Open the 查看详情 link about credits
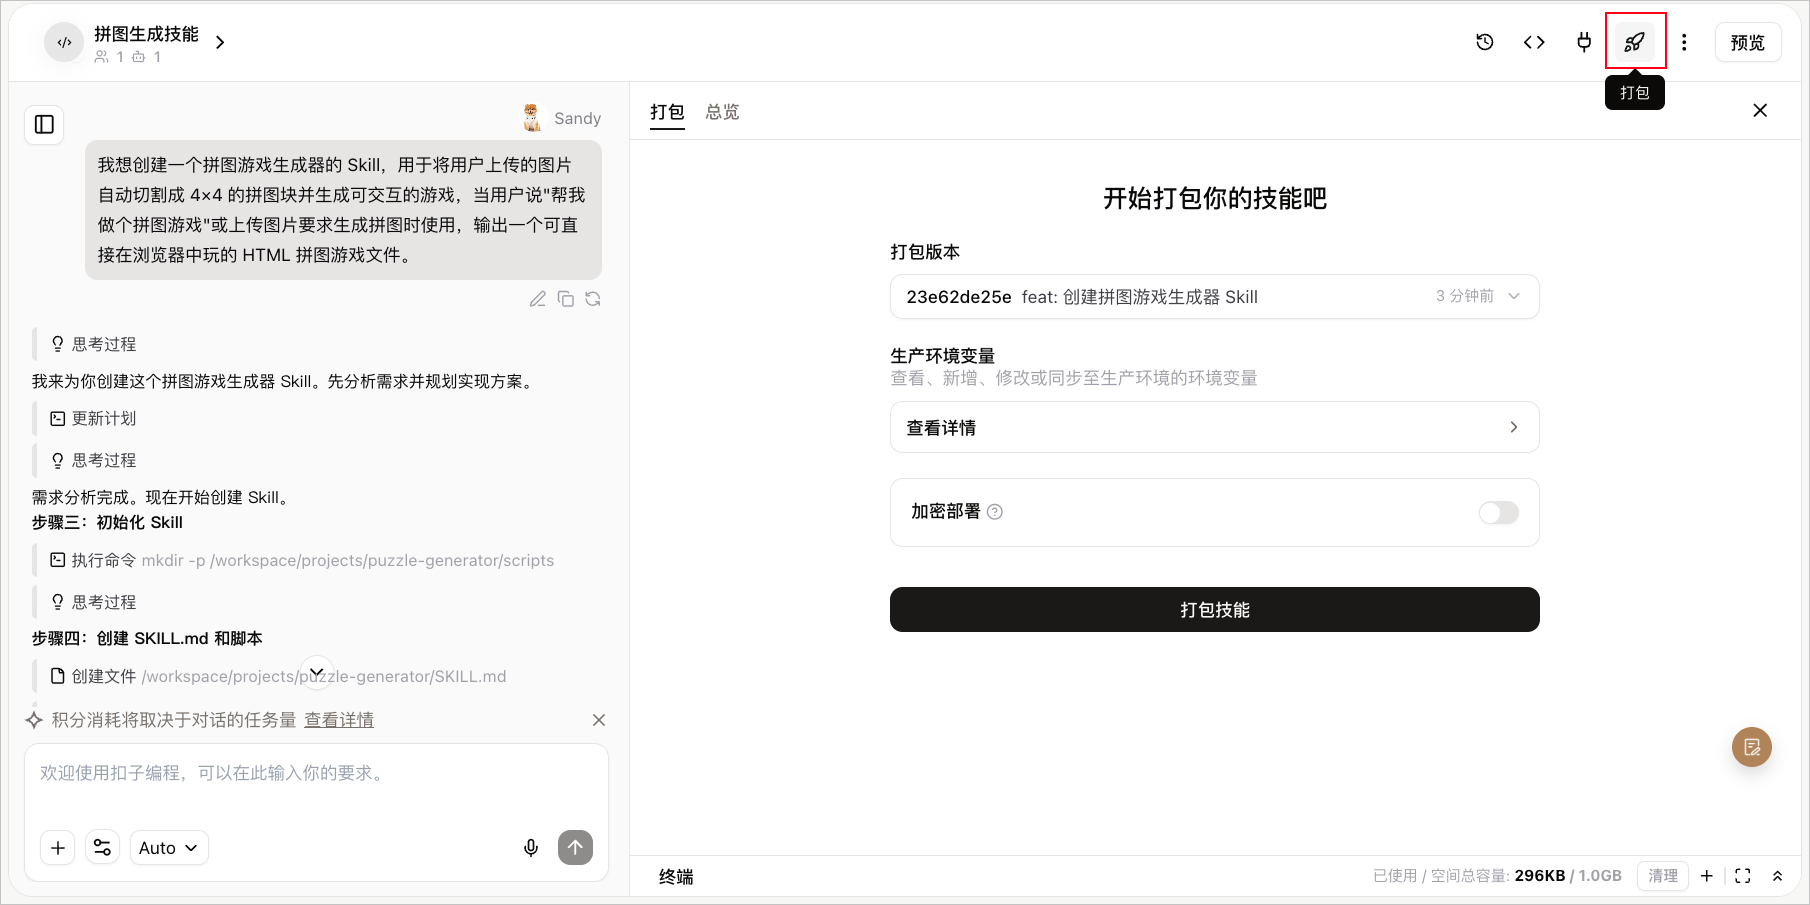The image size is (1810, 905). tap(339, 720)
